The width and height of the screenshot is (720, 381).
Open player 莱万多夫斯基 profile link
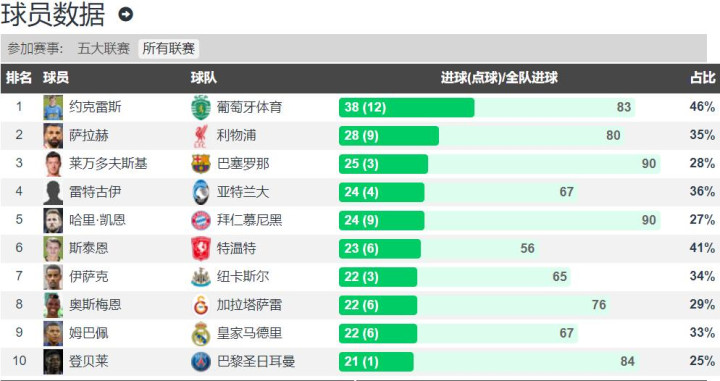pyautogui.click(x=108, y=163)
